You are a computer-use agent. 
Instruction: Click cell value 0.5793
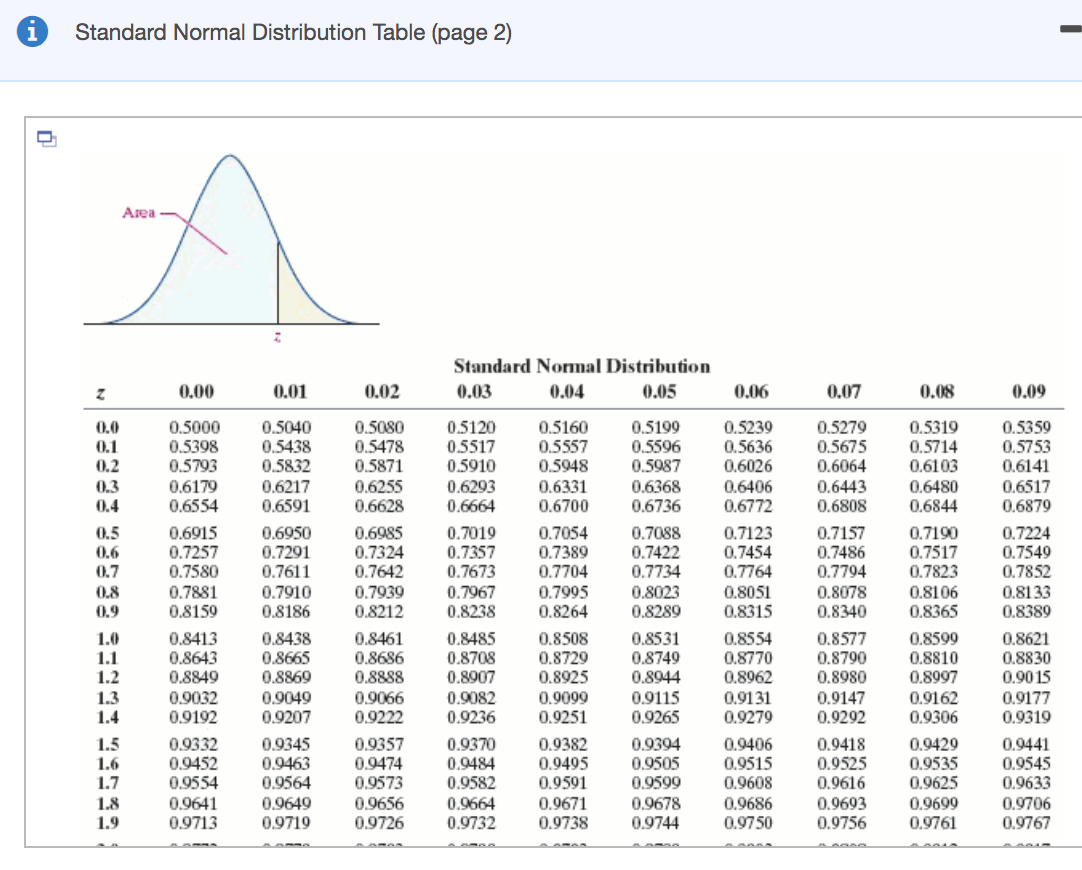click(x=194, y=466)
